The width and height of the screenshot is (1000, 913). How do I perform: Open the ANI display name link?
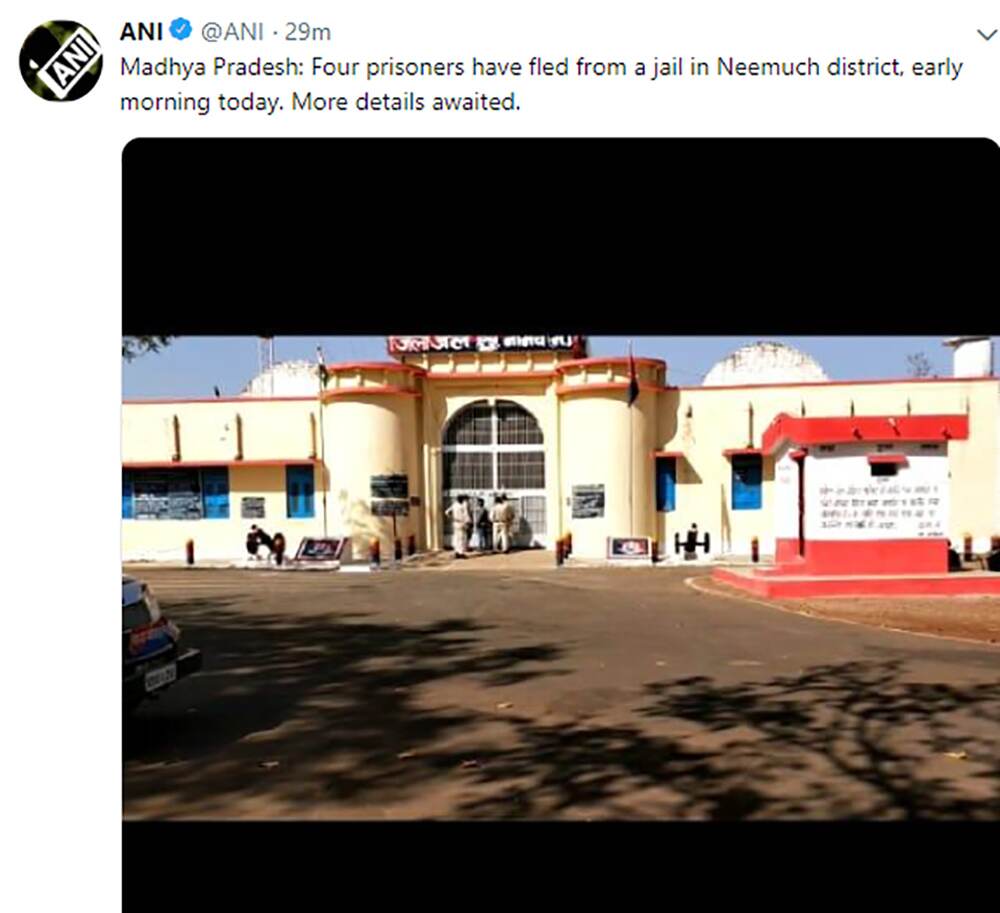tap(141, 31)
